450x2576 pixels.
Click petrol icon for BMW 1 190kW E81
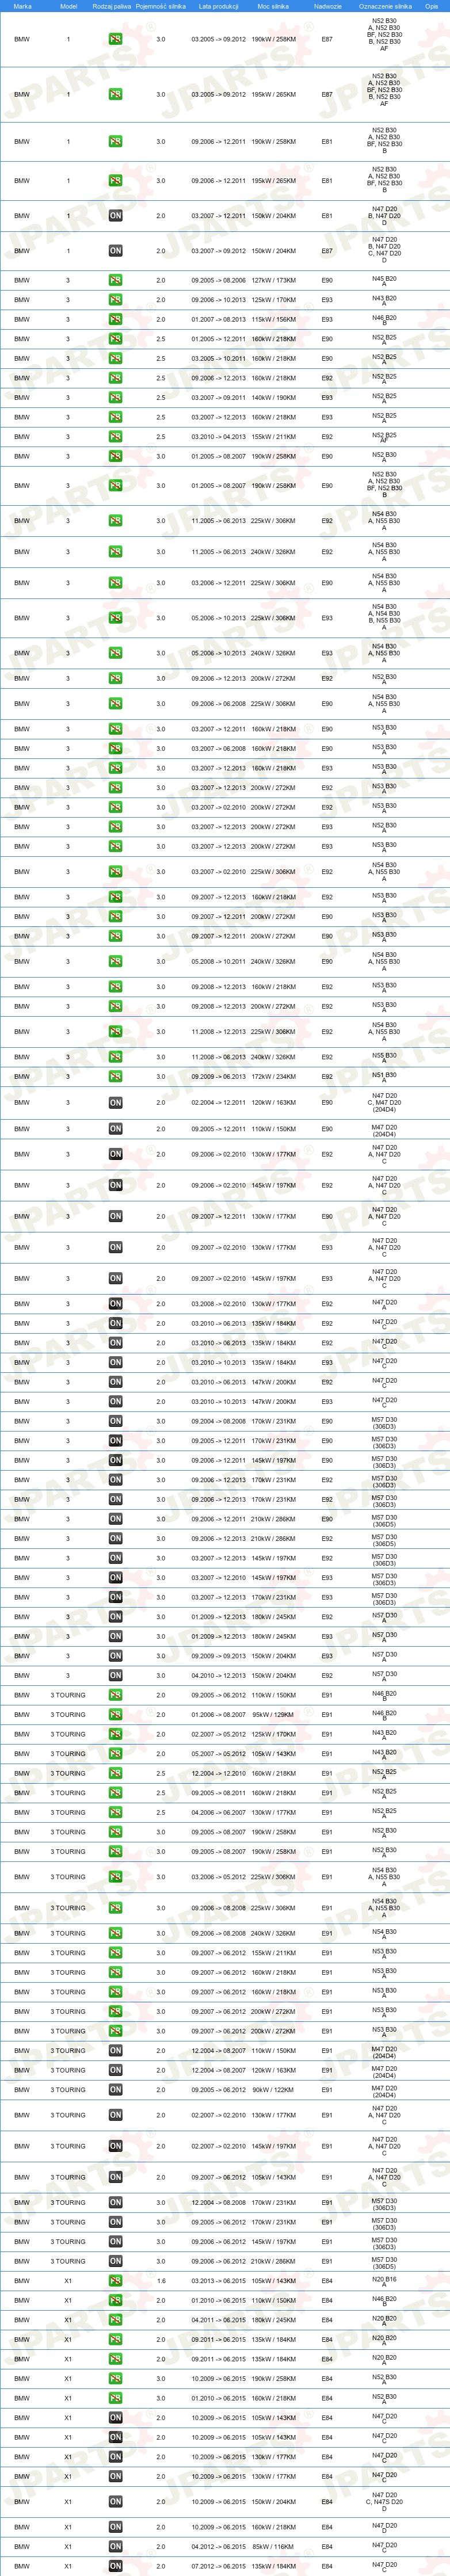115,141
